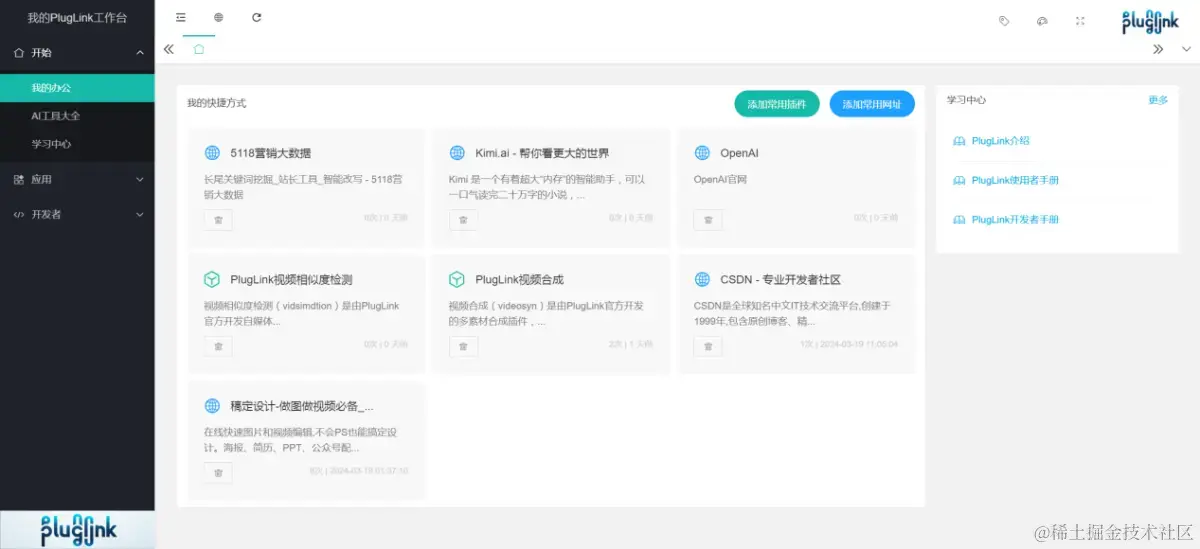
Task: Select the home tab icon
Action: tap(199, 49)
